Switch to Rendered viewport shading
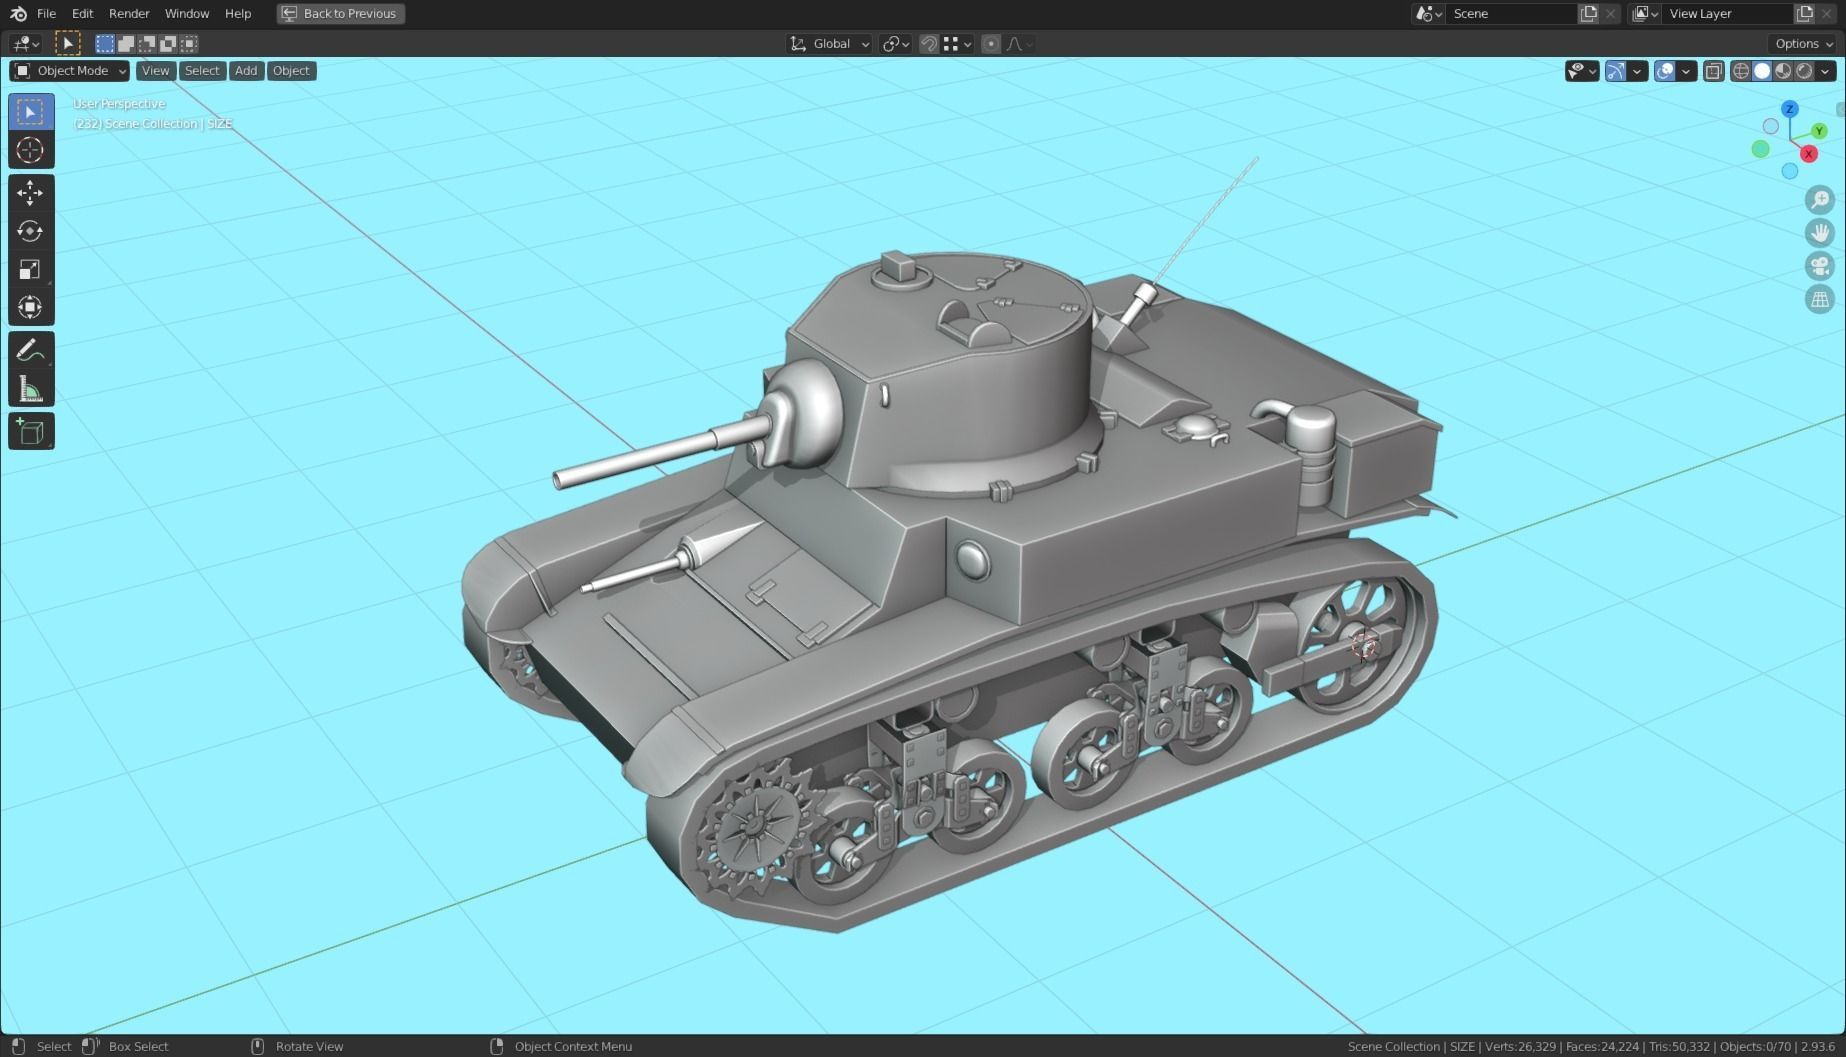The height and width of the screenshot is (1057, 1846). pos(1804,71)
